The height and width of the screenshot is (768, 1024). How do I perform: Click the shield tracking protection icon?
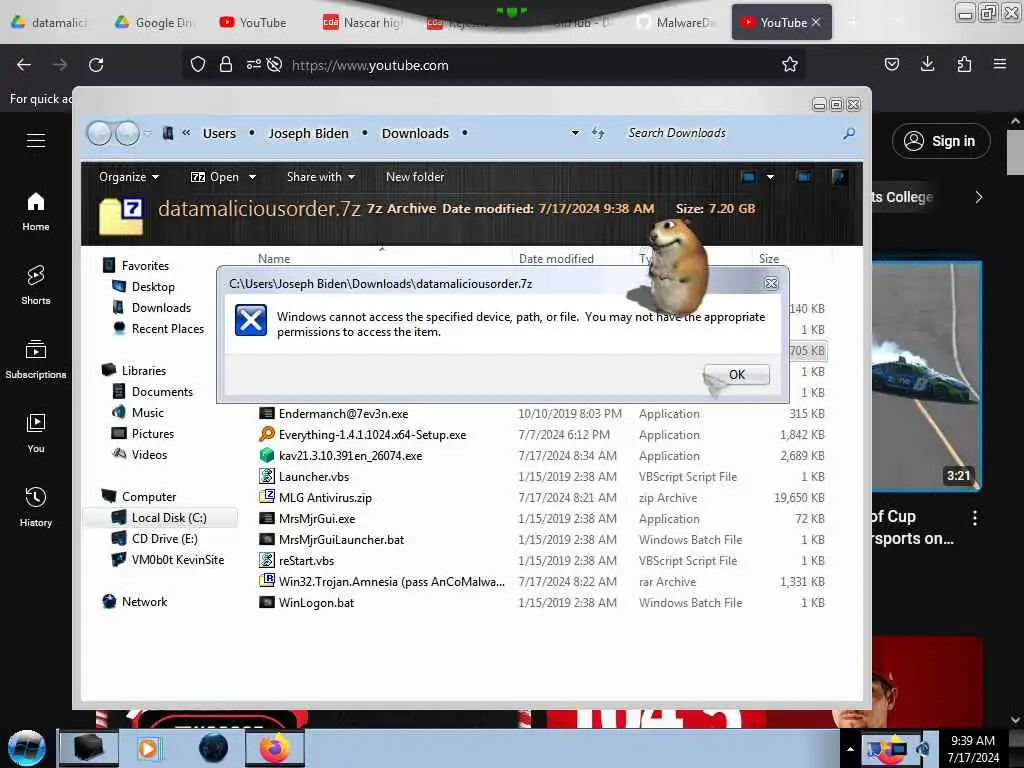coord(198,64)
